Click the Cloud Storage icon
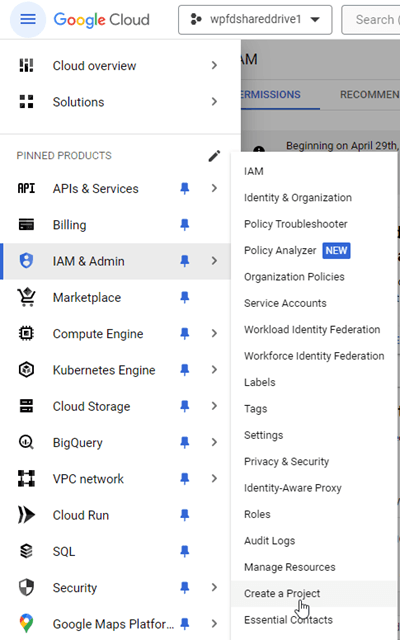The image size is (400, 640). pos(27,406)
